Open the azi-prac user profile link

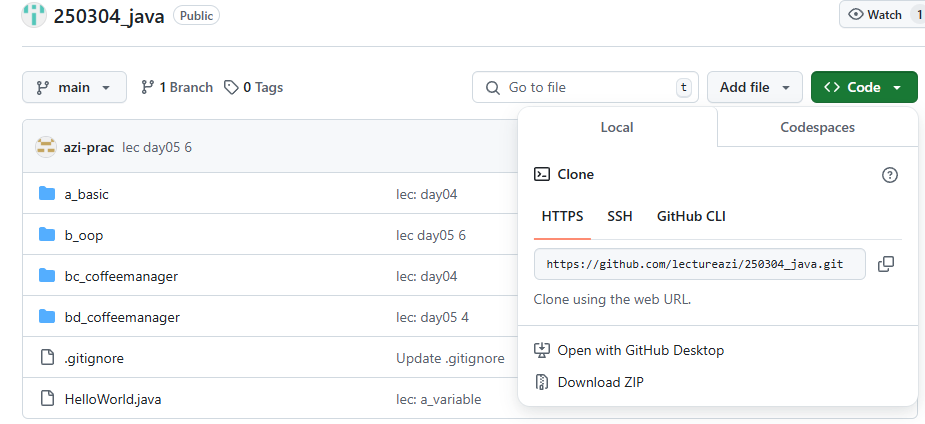88,147
